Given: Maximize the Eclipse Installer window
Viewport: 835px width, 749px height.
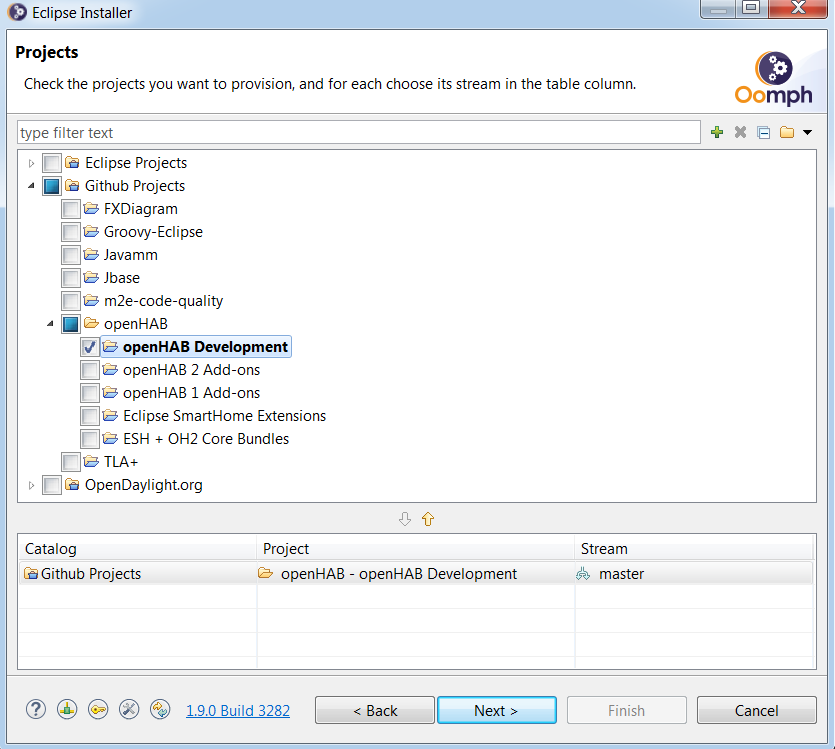Looking at the screenshot, I should pyautogui.click(x=751, y=8).
